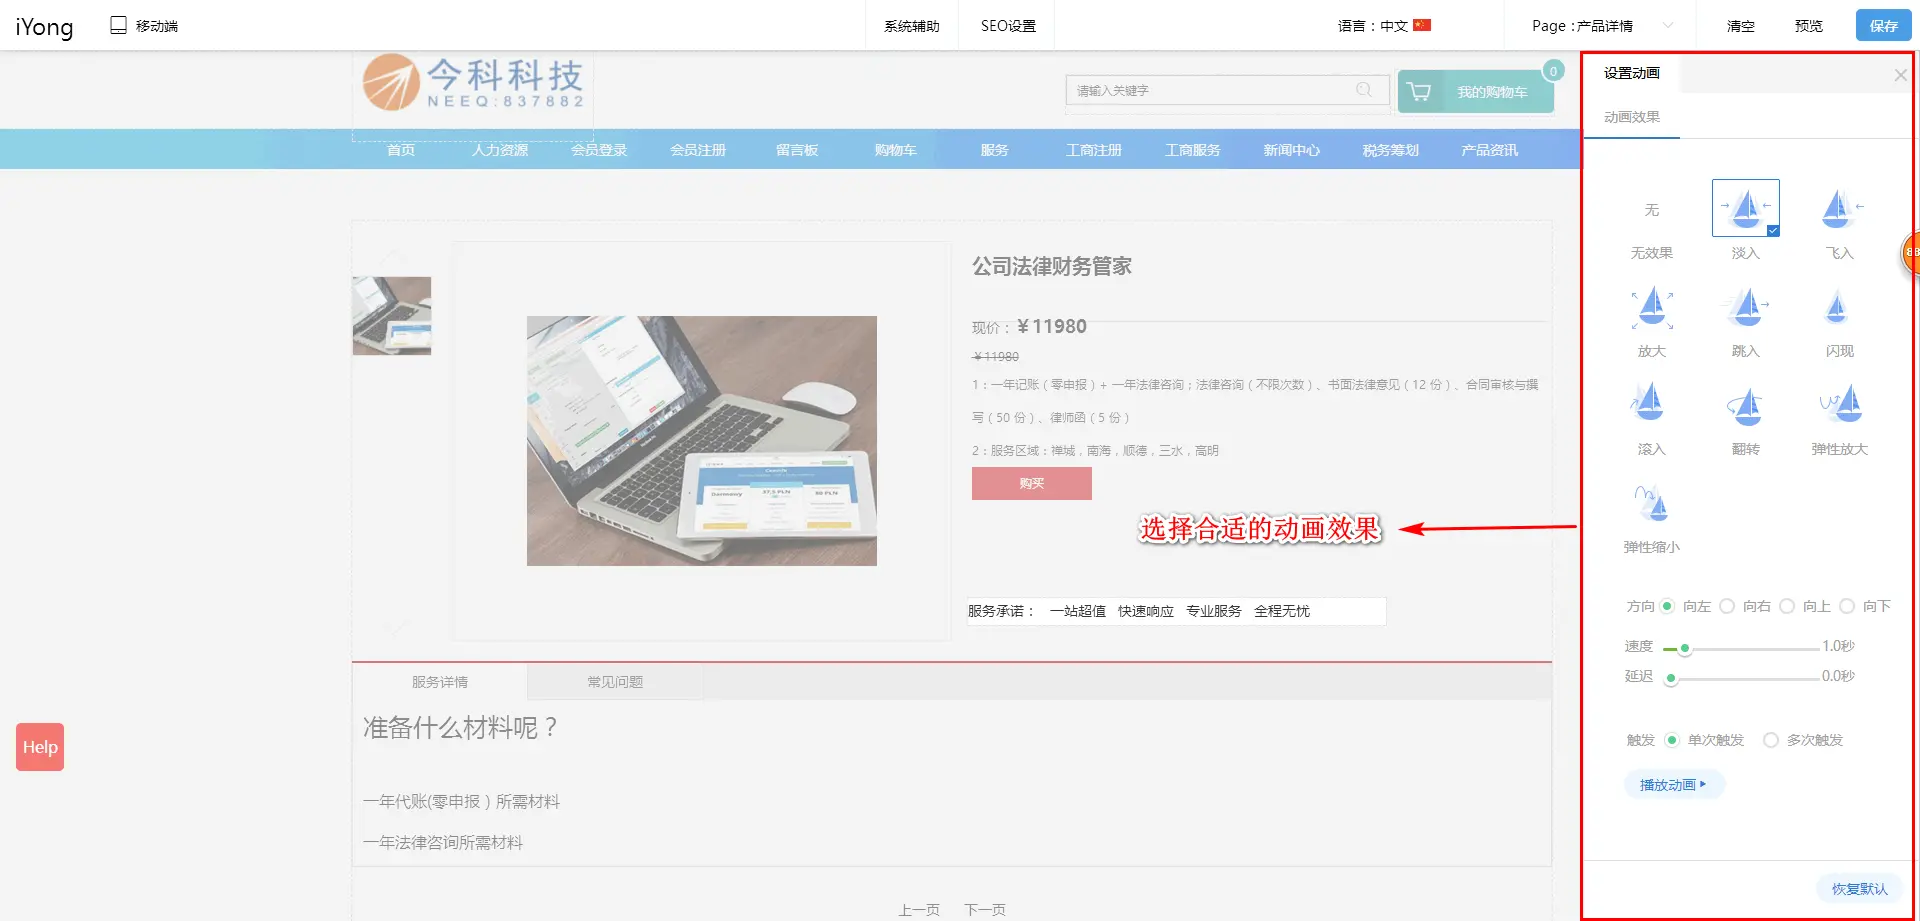The image size is (1920, 921).
Task: Enable the 多次触发 multiple trigger option
Action: (1771, 740)
